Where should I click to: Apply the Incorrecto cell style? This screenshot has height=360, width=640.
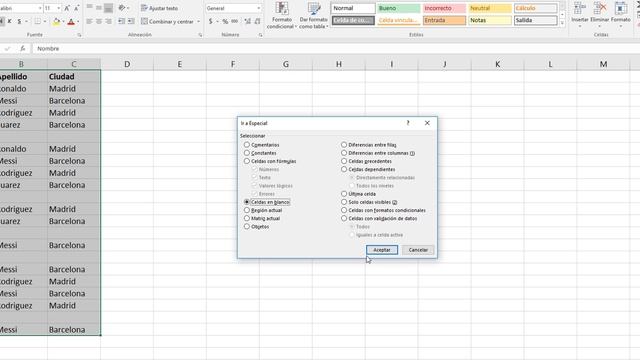[444, 8]
